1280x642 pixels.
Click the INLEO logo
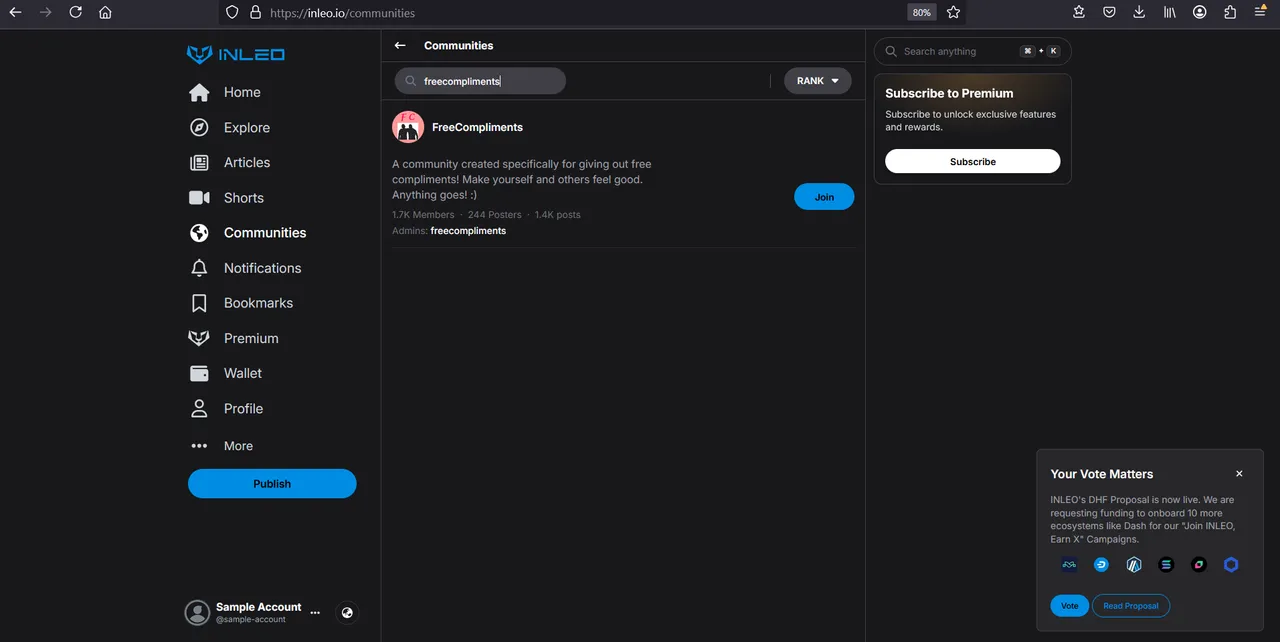pos(236,55)
